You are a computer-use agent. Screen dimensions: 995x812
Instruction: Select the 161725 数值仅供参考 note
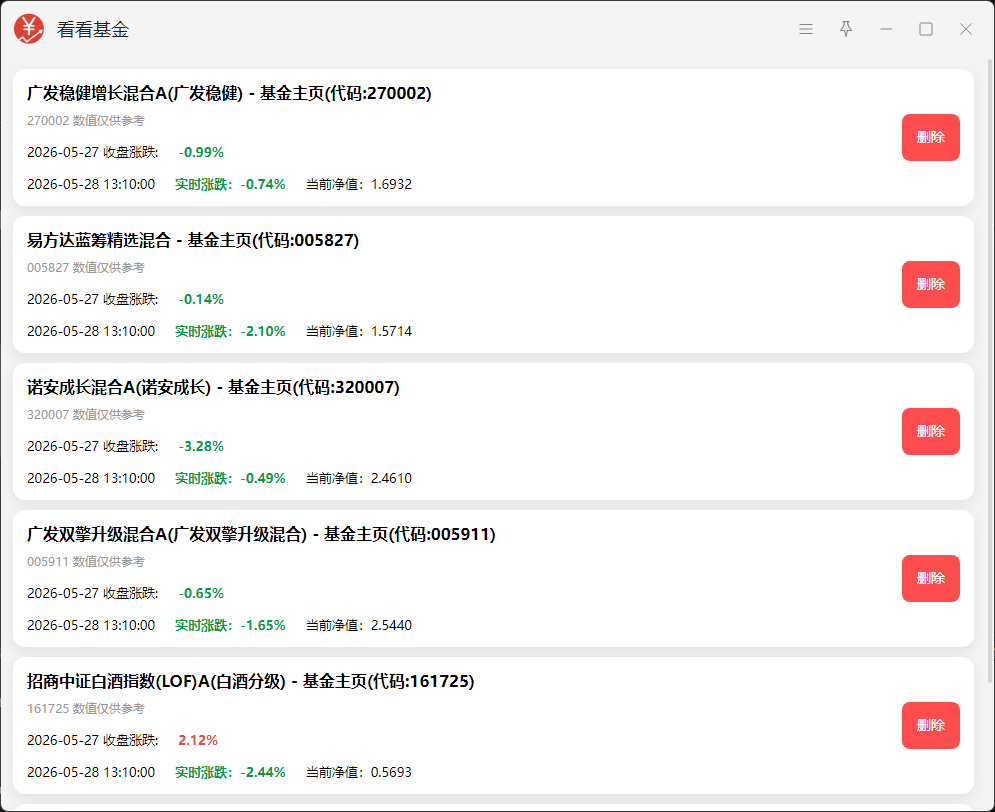pyautogui.click(x=86, y=709)
